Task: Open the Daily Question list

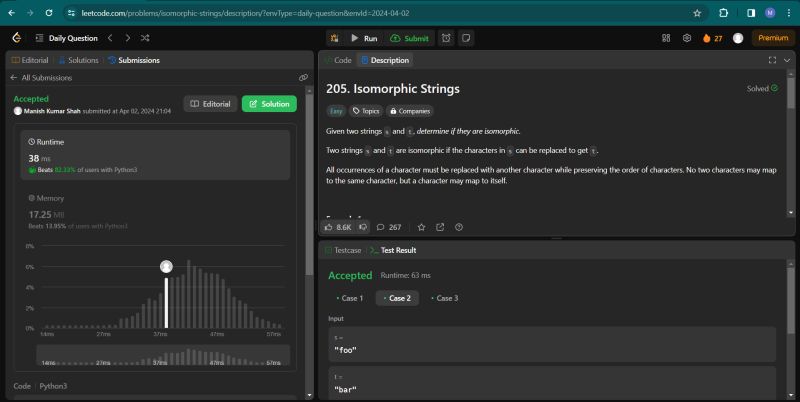Action: pos(66,38)
